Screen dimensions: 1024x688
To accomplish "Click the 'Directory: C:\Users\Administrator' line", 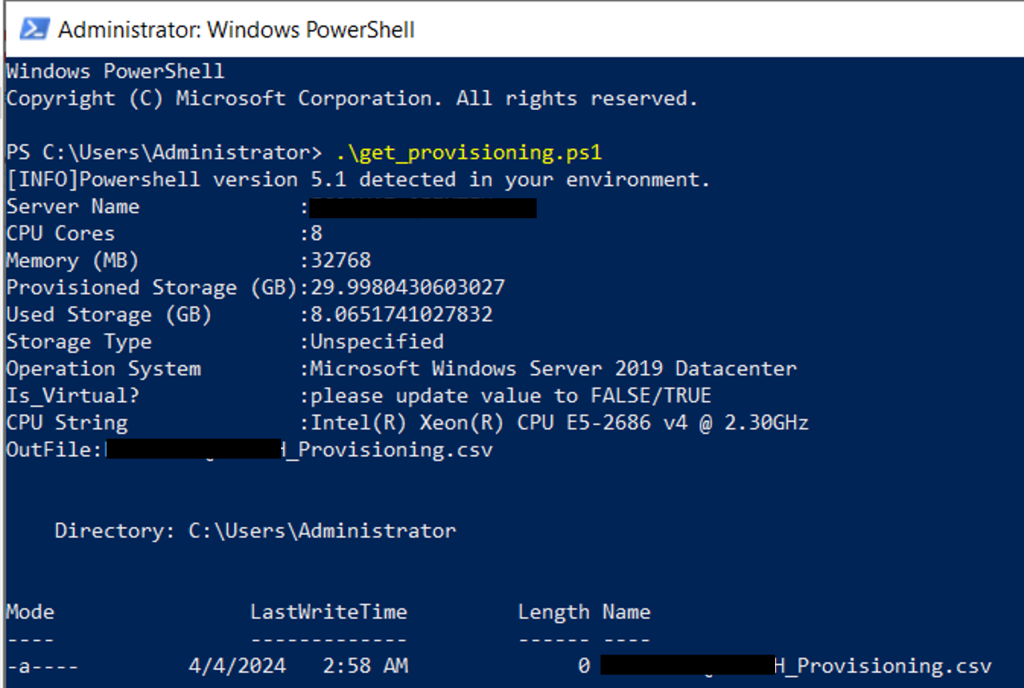I will [255, 531].
